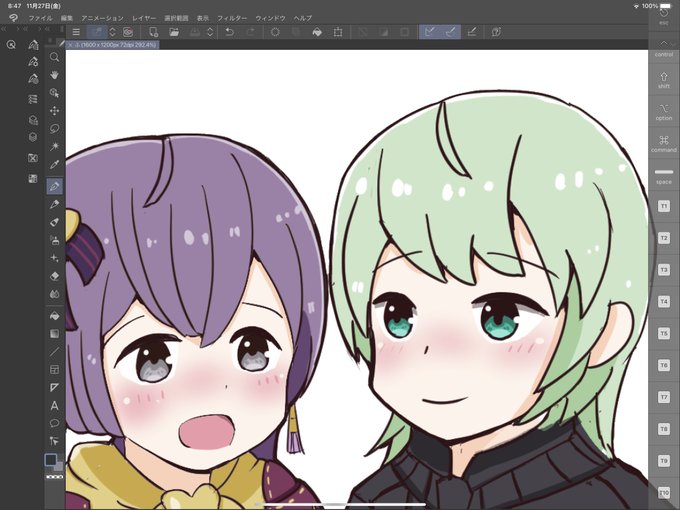
Task: Select the Auto select magic wand tool
Action: point(54,147)
